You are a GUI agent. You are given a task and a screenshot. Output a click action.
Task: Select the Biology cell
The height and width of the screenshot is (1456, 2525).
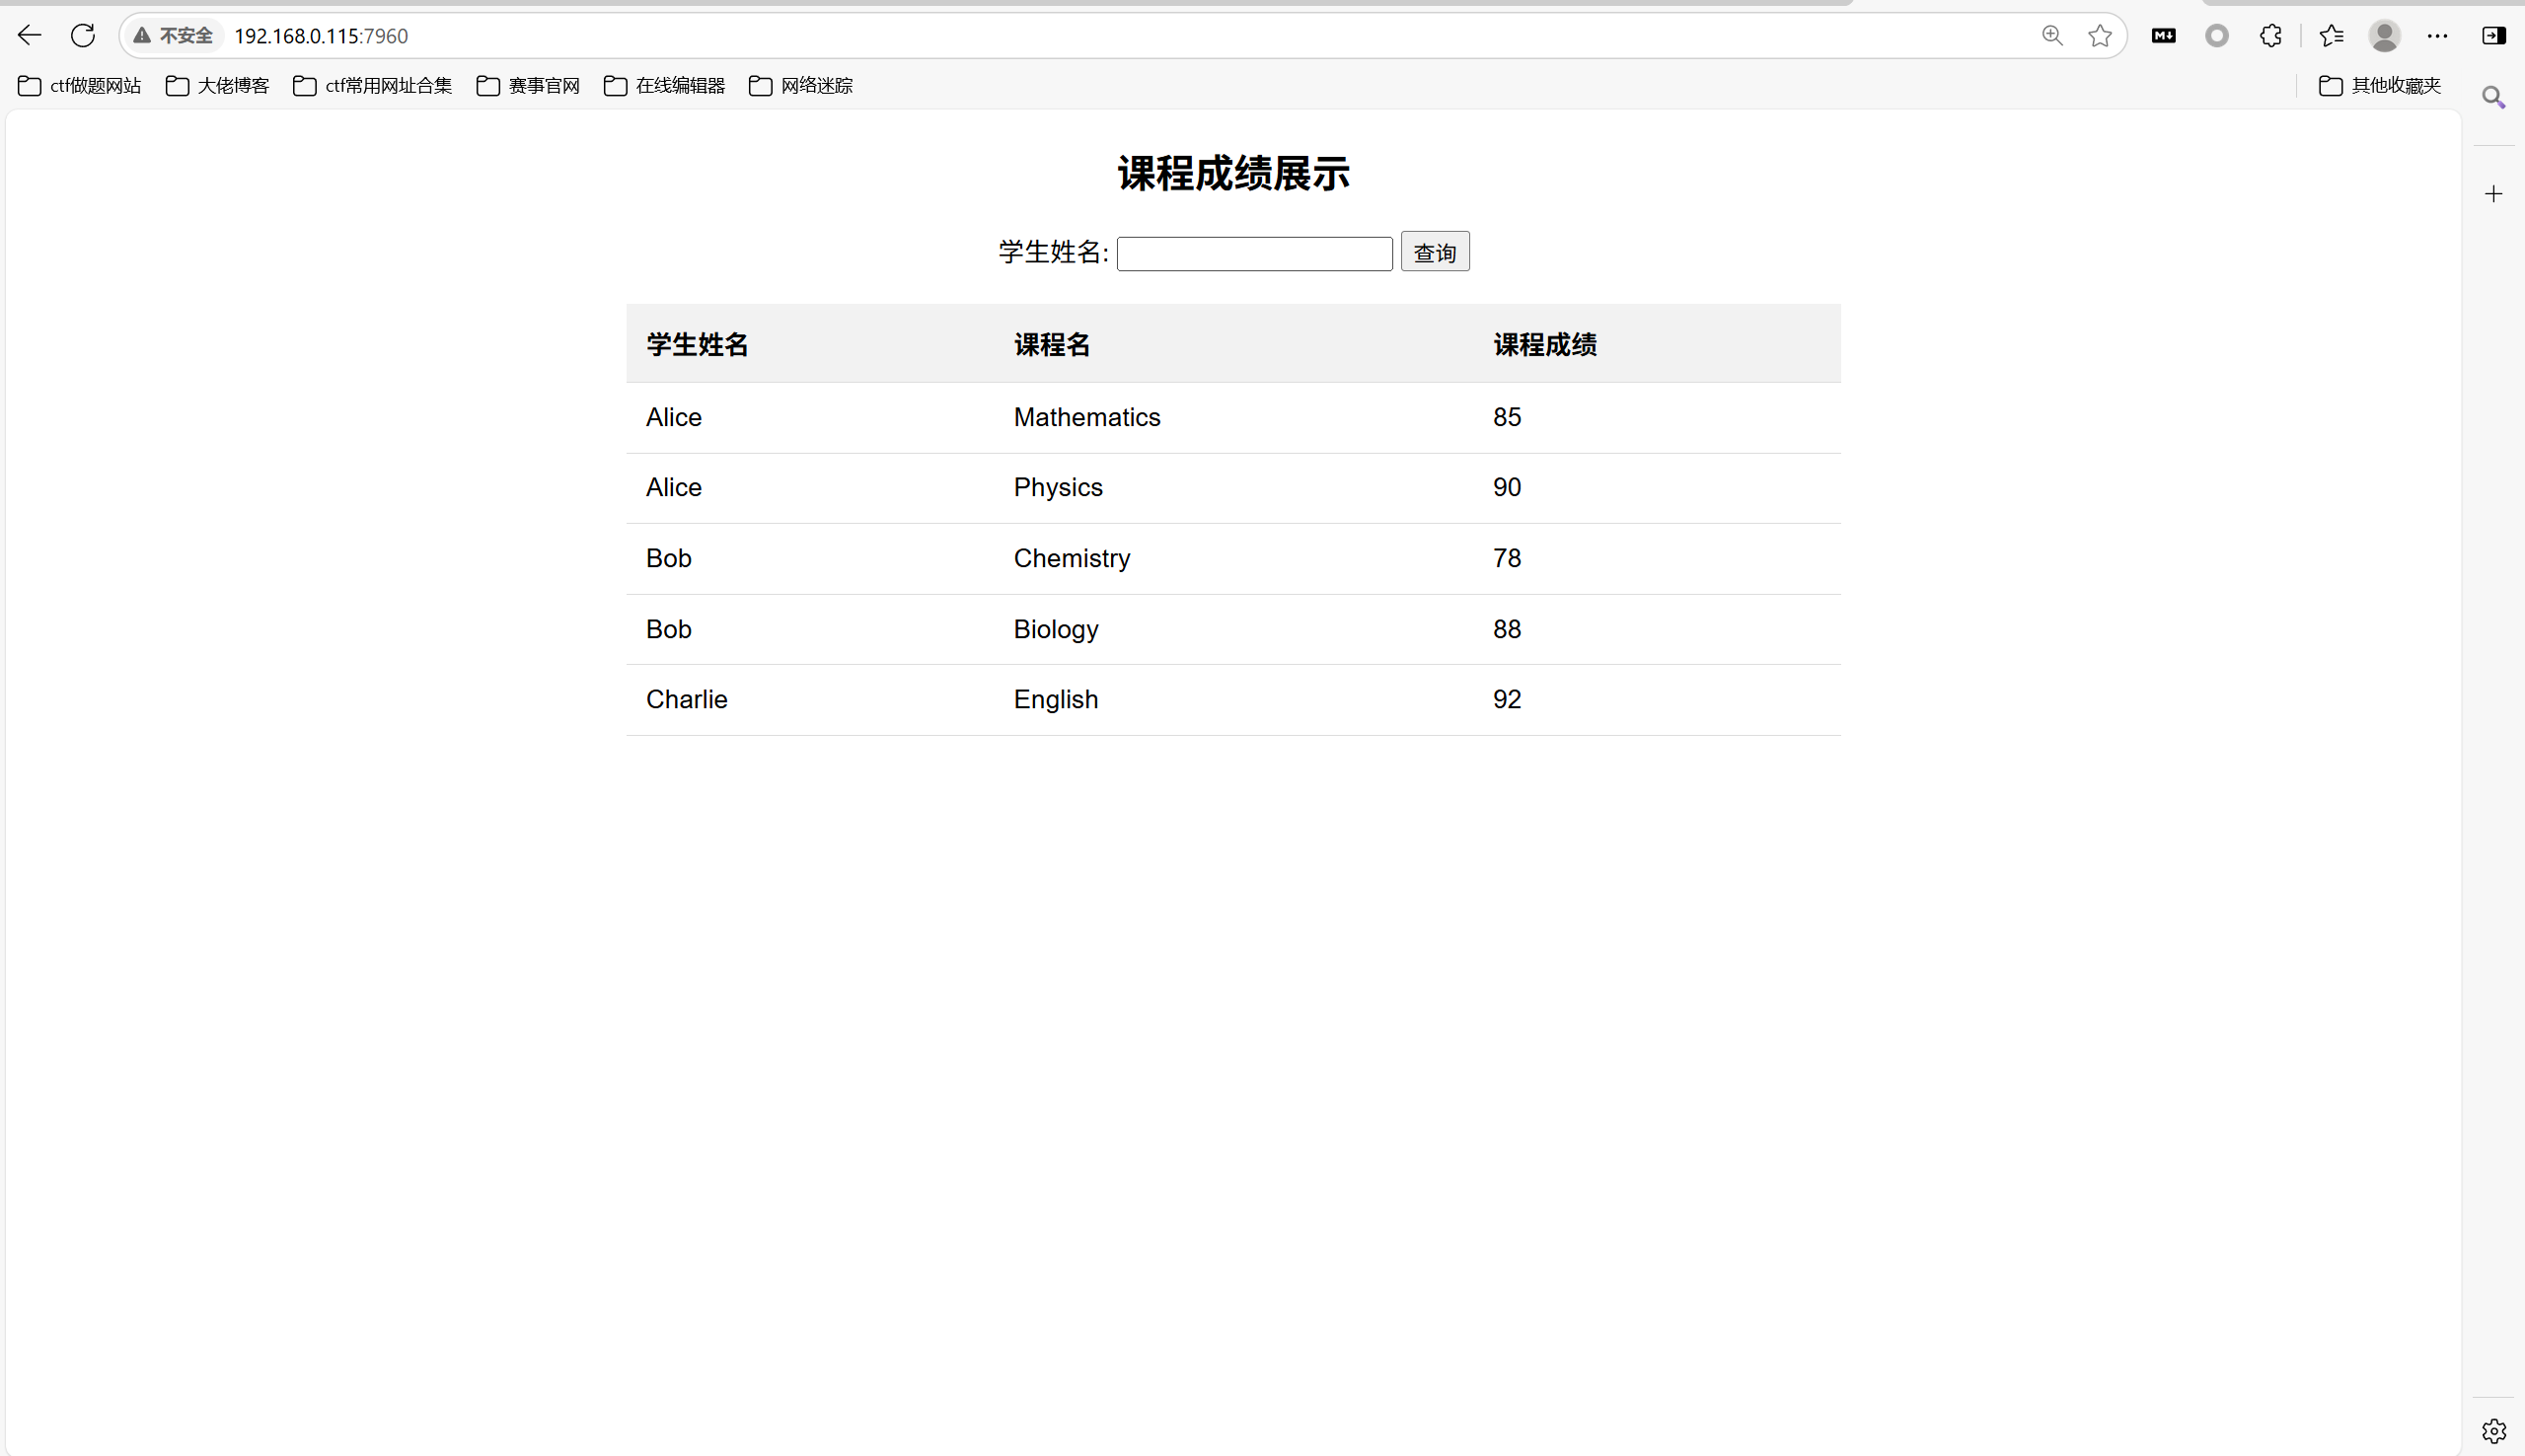pos(1055,629)
